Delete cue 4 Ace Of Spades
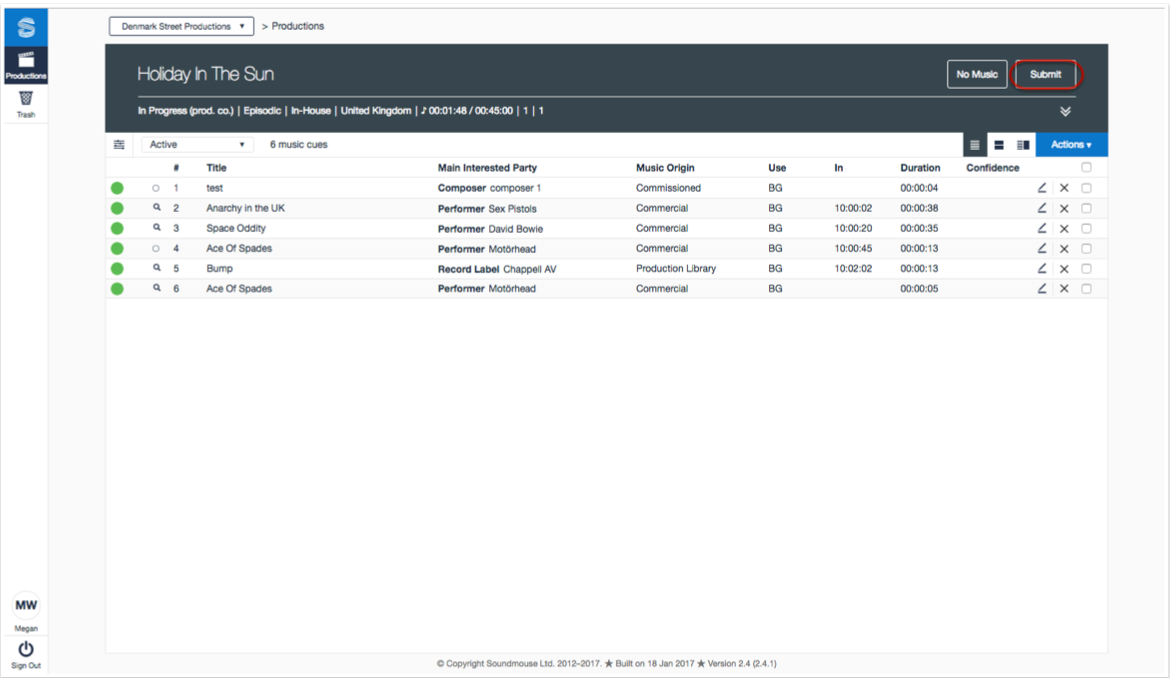Screen dimensions: 1171x678 pos(1064,249)
